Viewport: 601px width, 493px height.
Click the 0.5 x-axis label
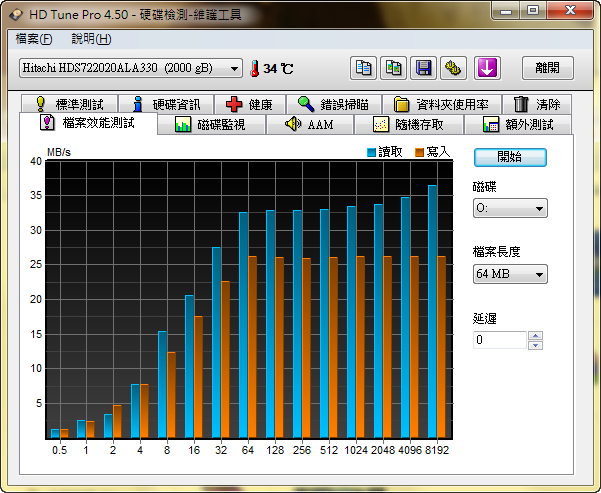click(59, 450)
